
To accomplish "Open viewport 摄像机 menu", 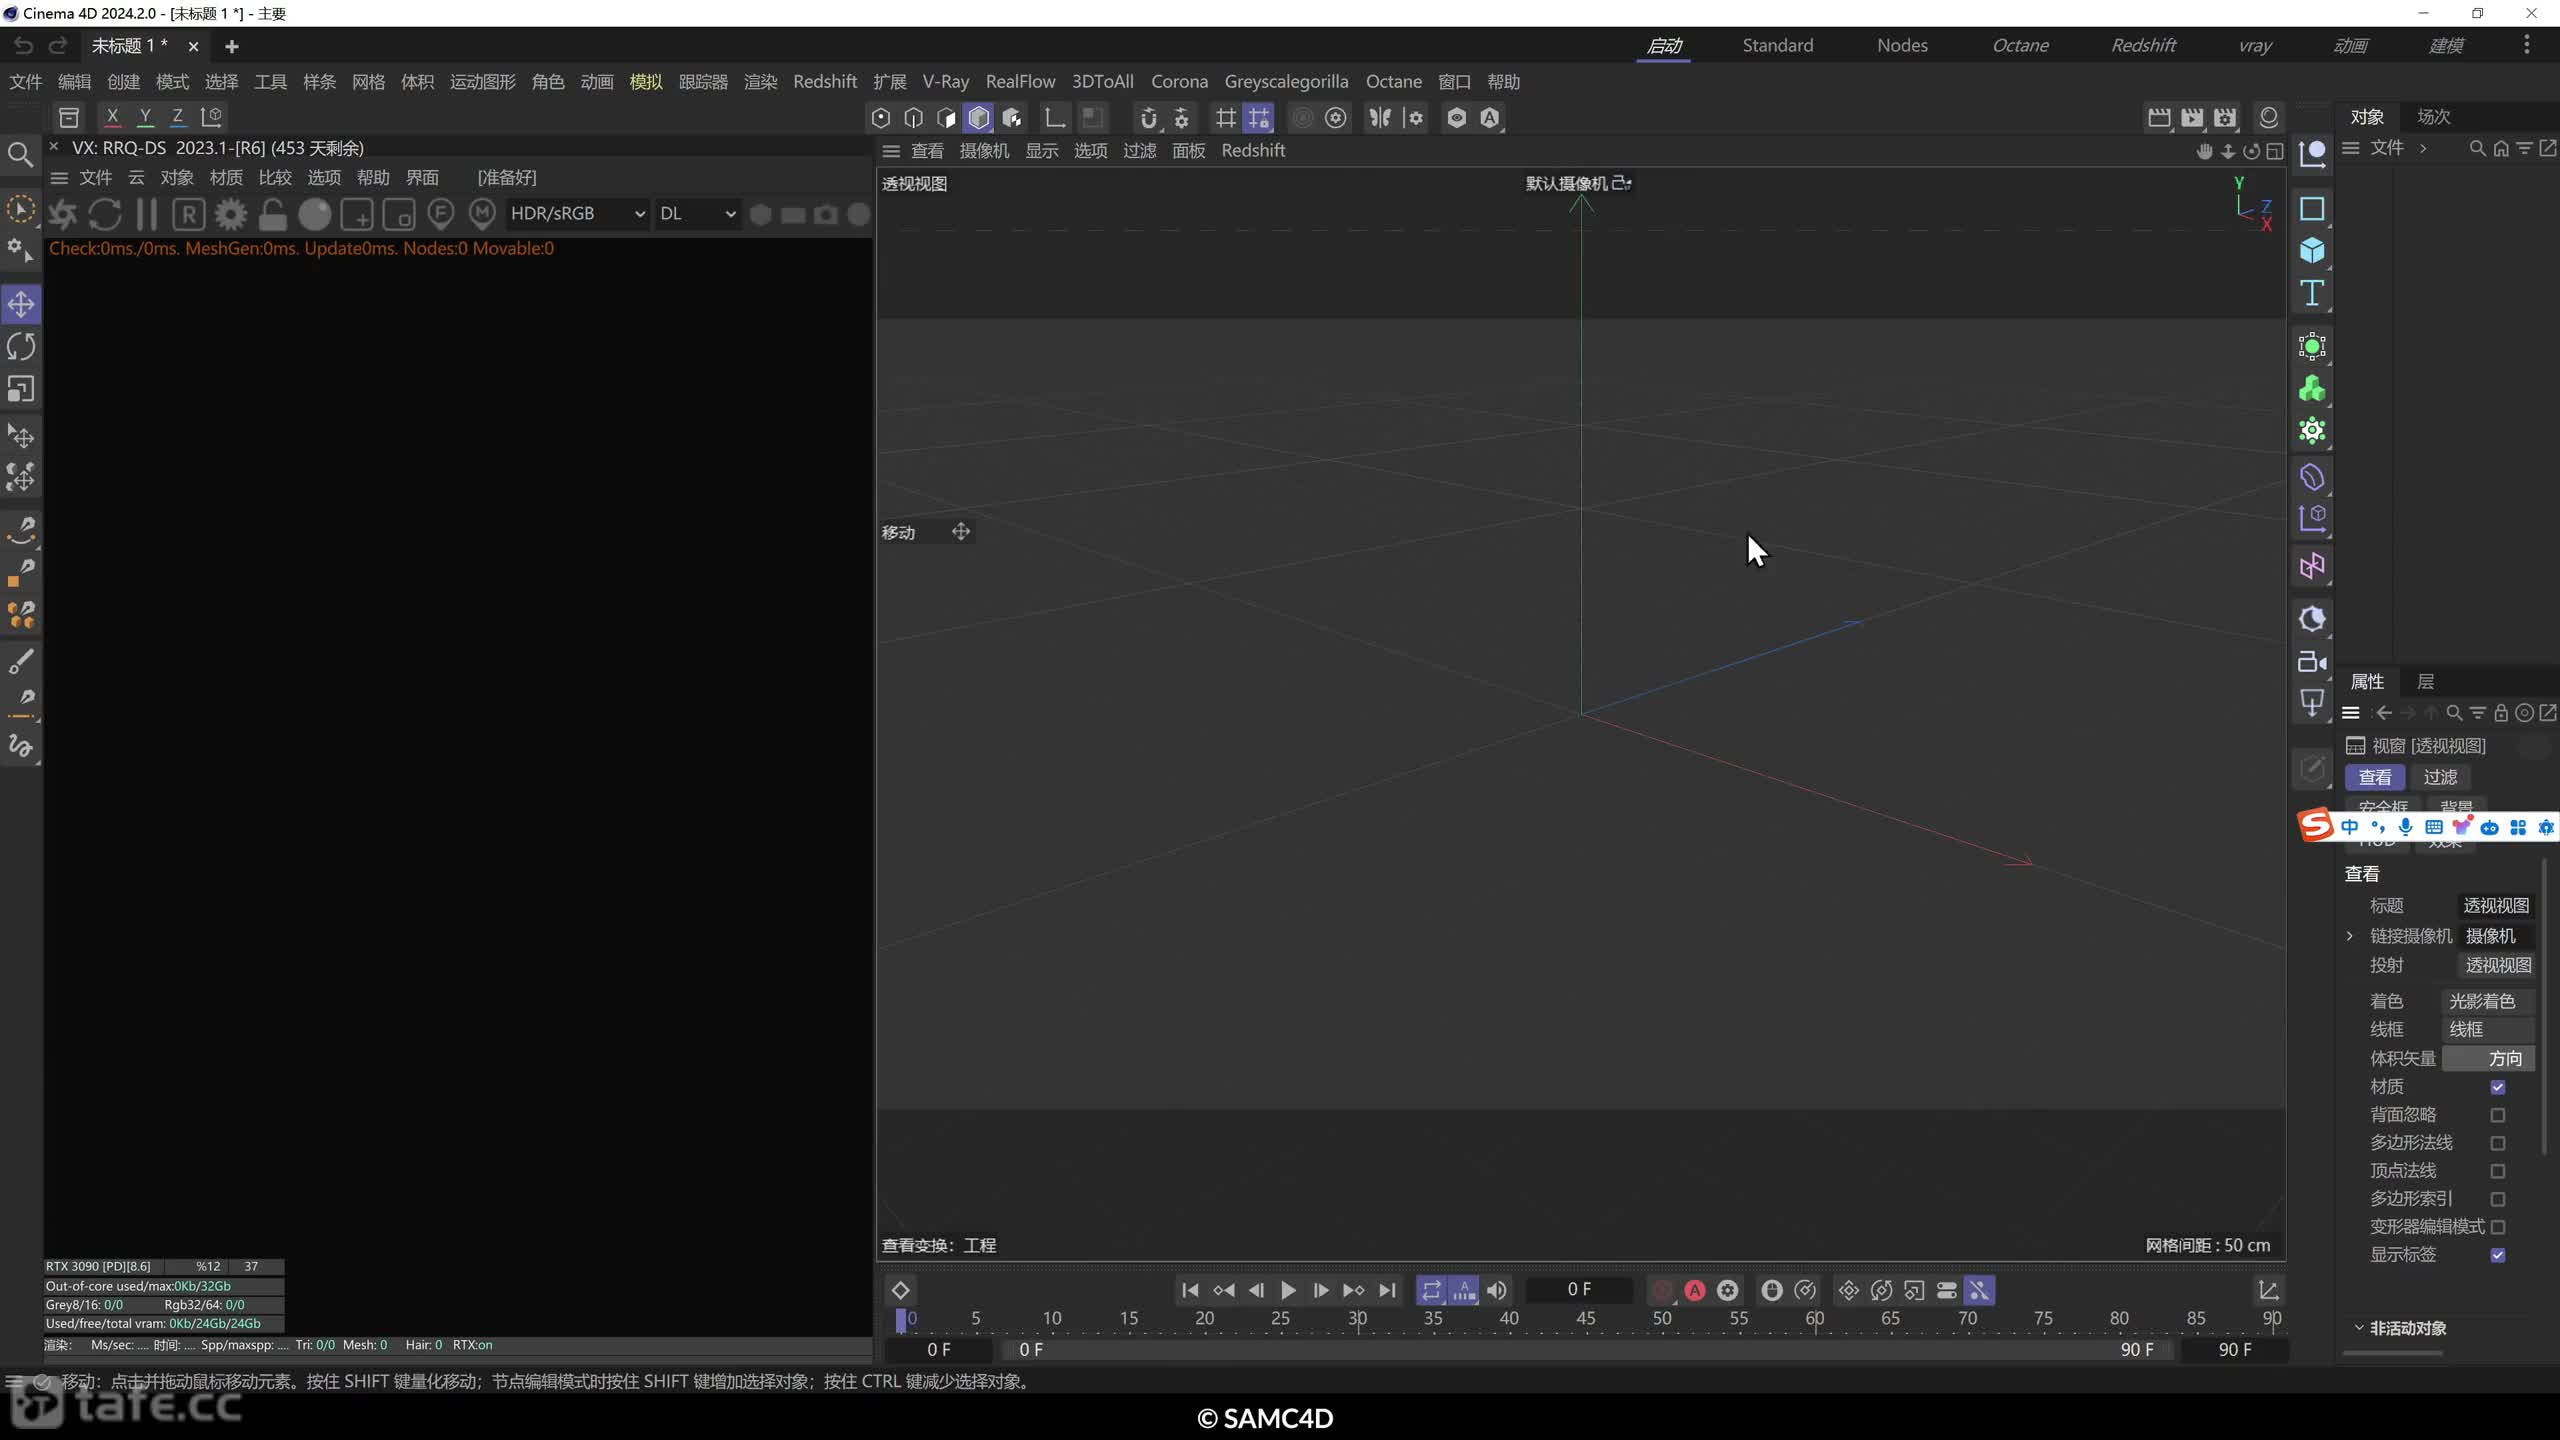I will (984, 151).
